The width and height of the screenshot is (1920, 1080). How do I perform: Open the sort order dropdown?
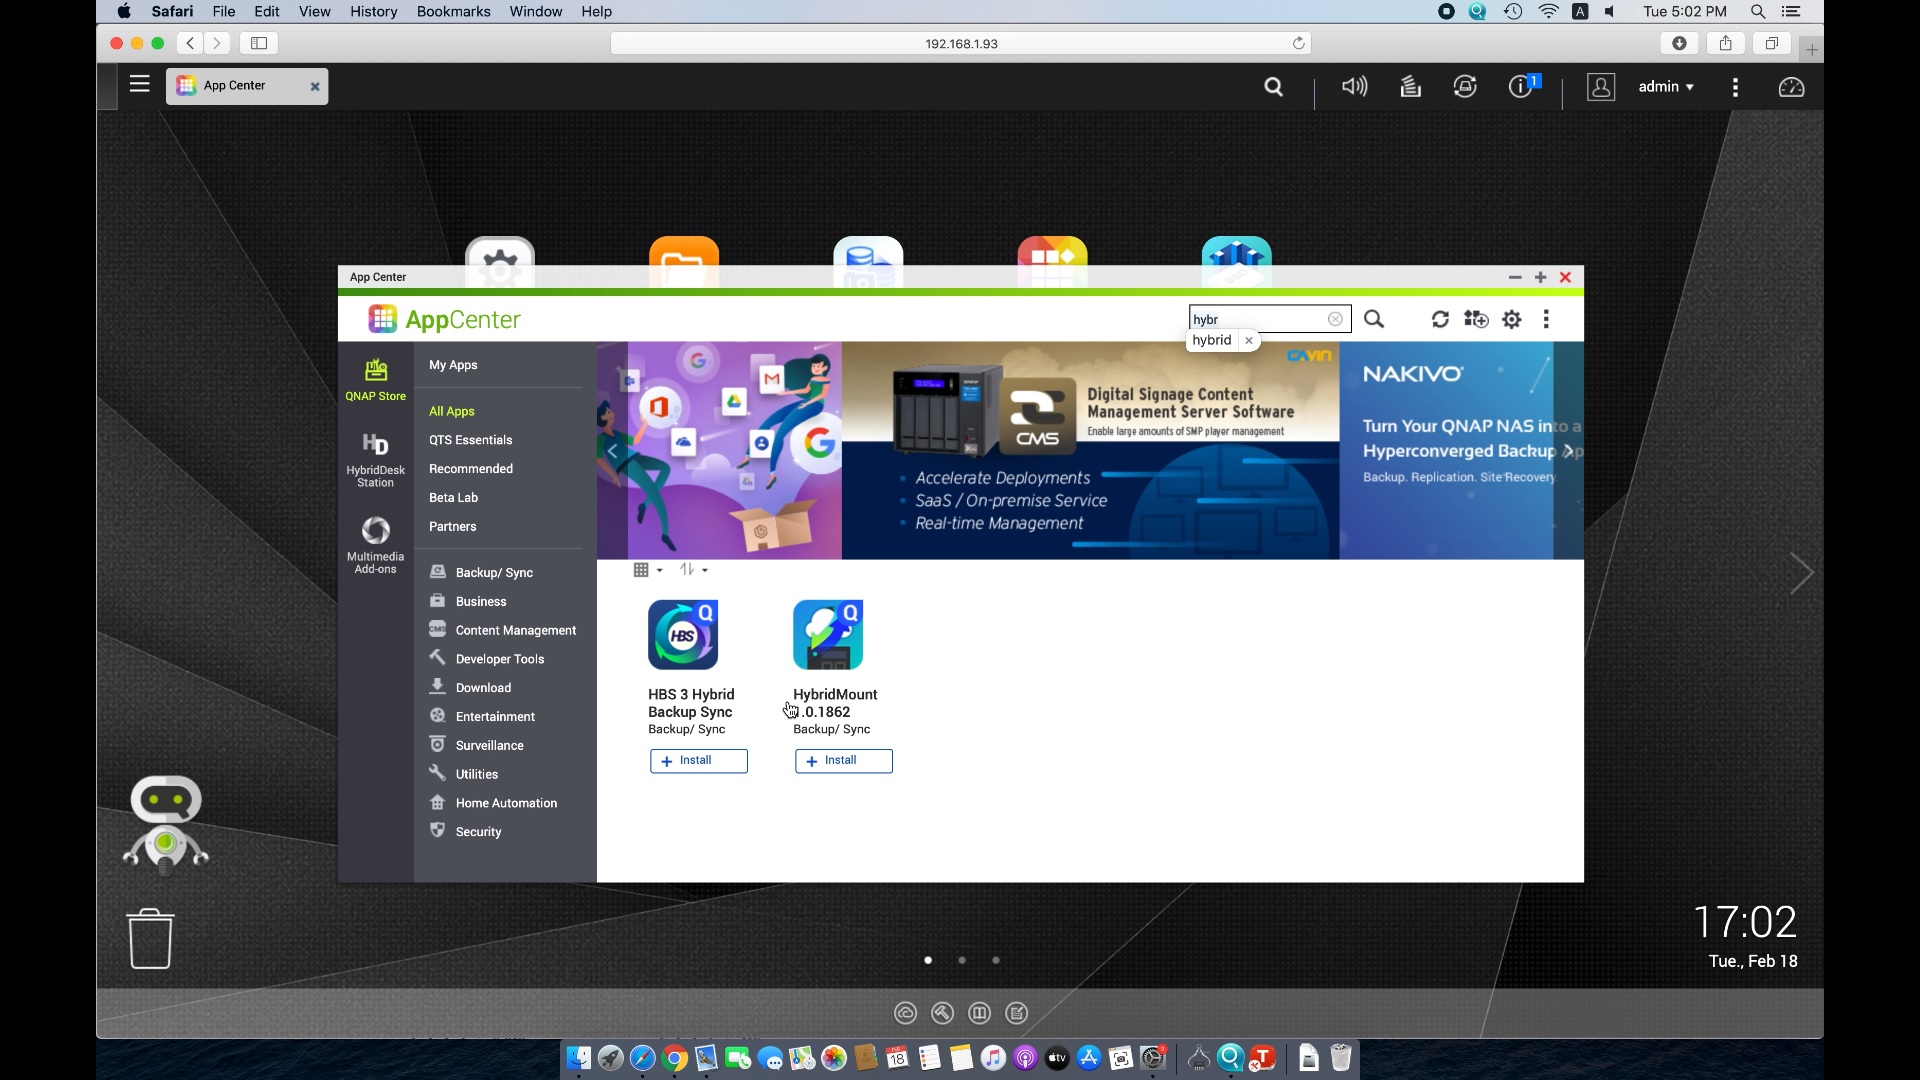tap(694, 570)
